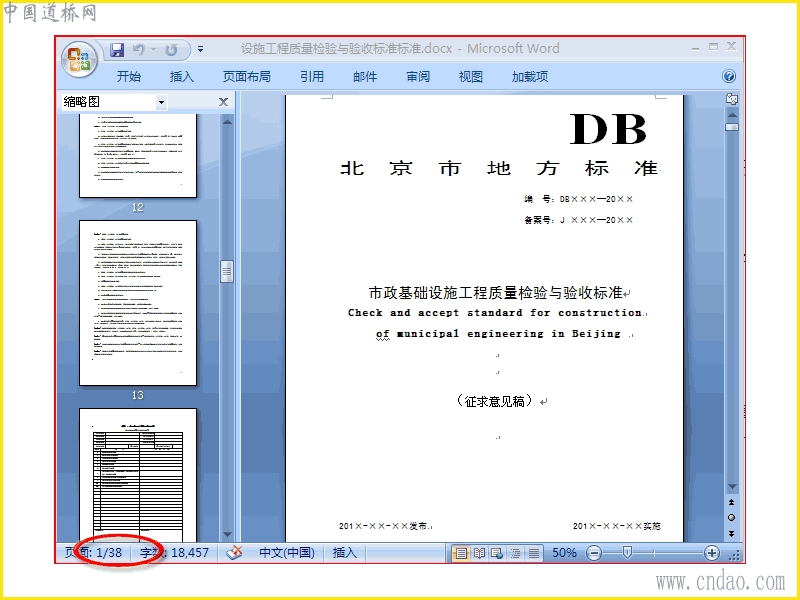Expand customize quick access toolbar arrow
Viewport: 800px width, 600px height.
[x=201, y=49]
